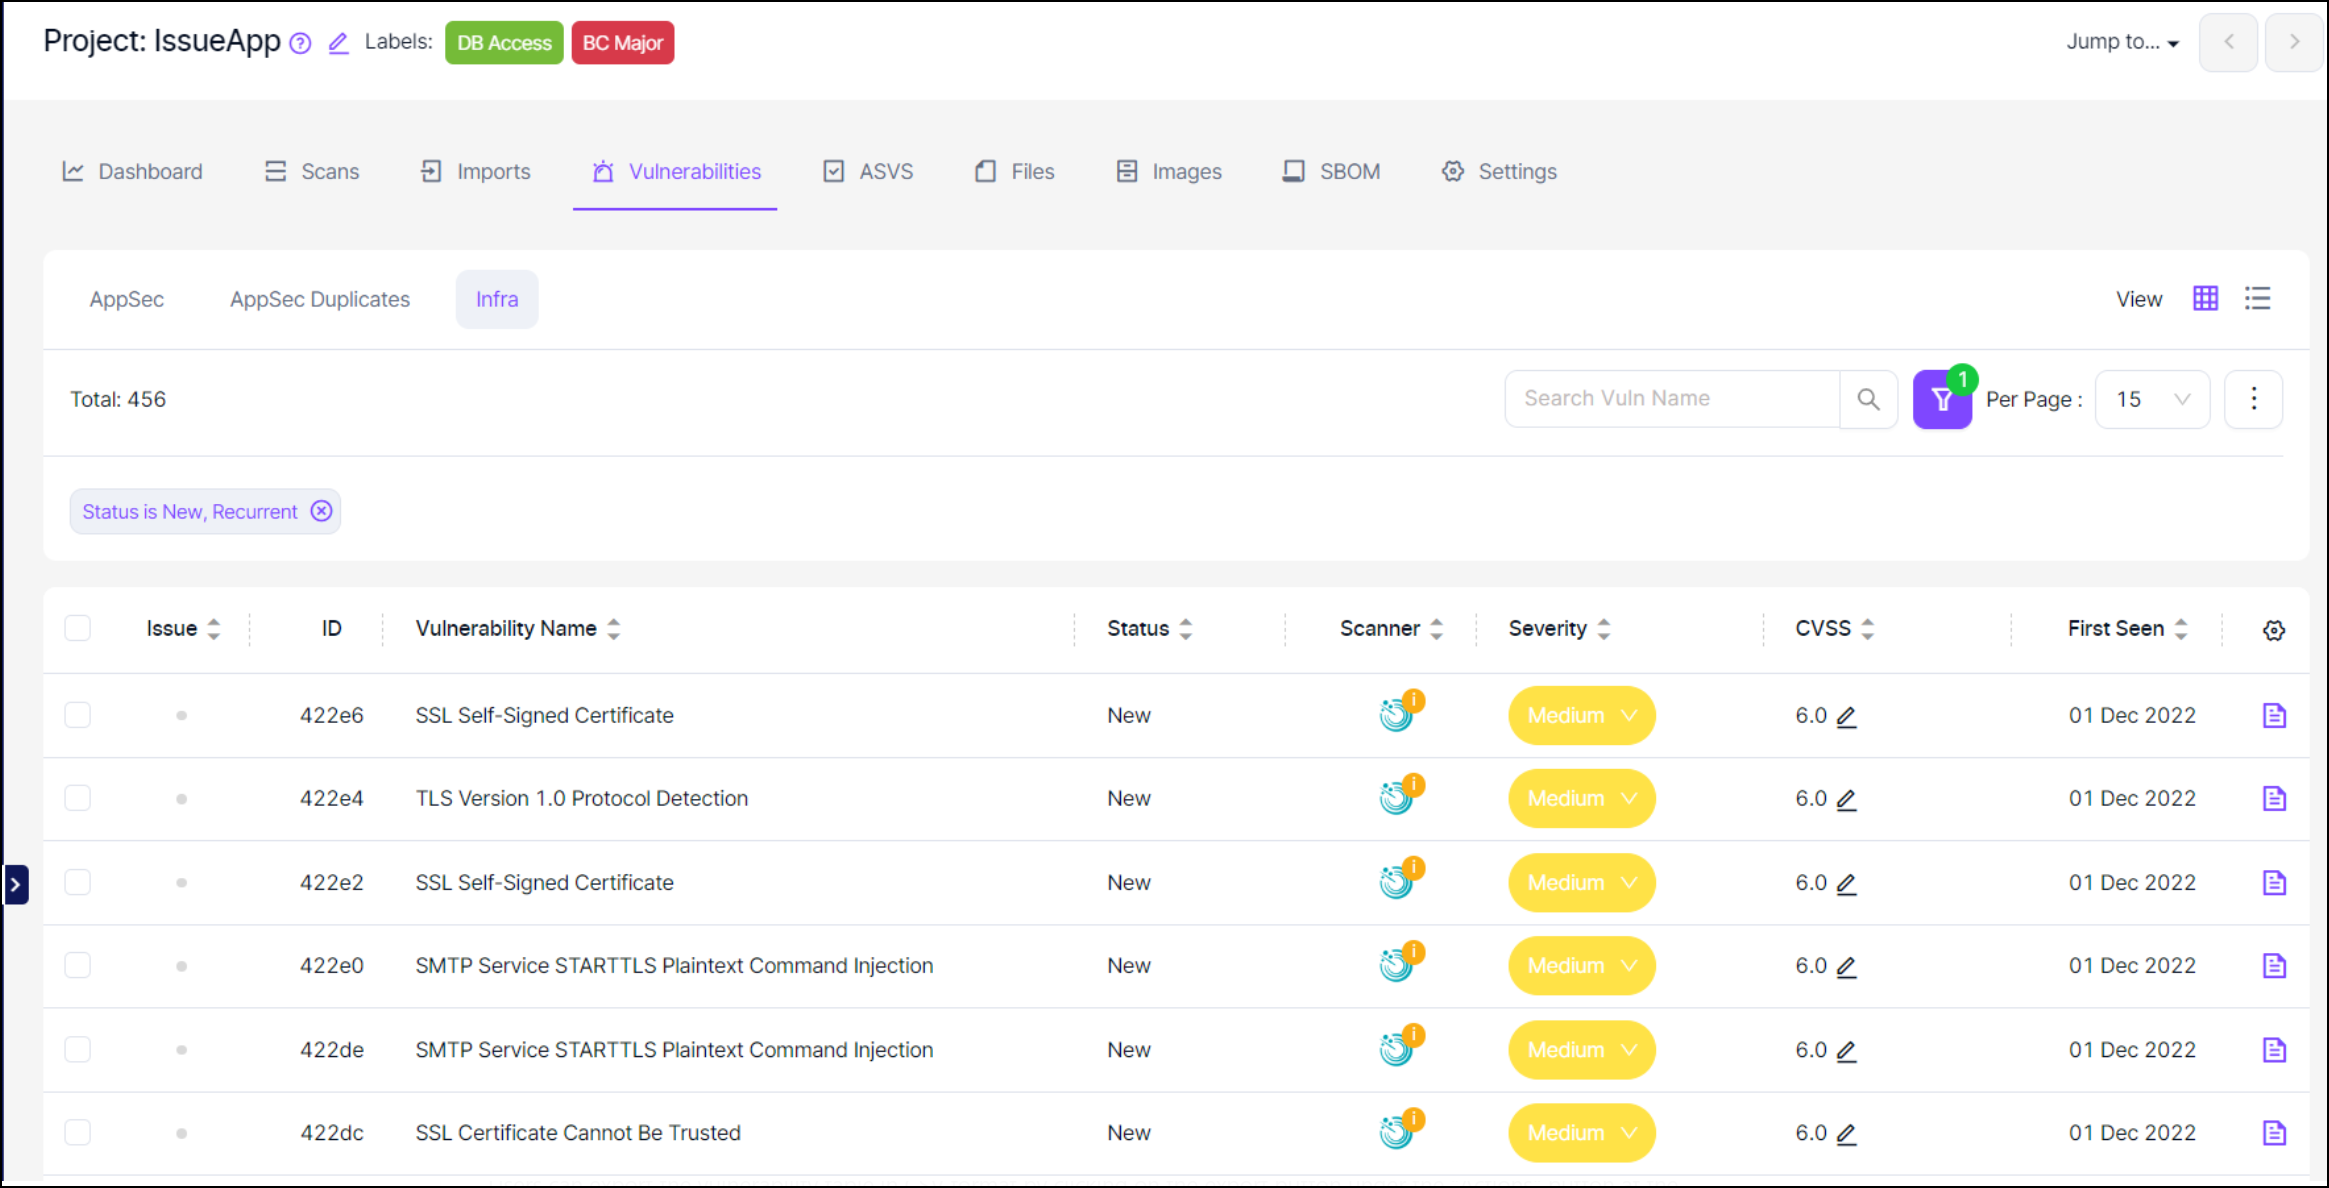Image resolution: width=2329 pixels, height=1188 pixels.
Task: Focus the Search Vuln Name field
Action: (x=1670, y=399)
